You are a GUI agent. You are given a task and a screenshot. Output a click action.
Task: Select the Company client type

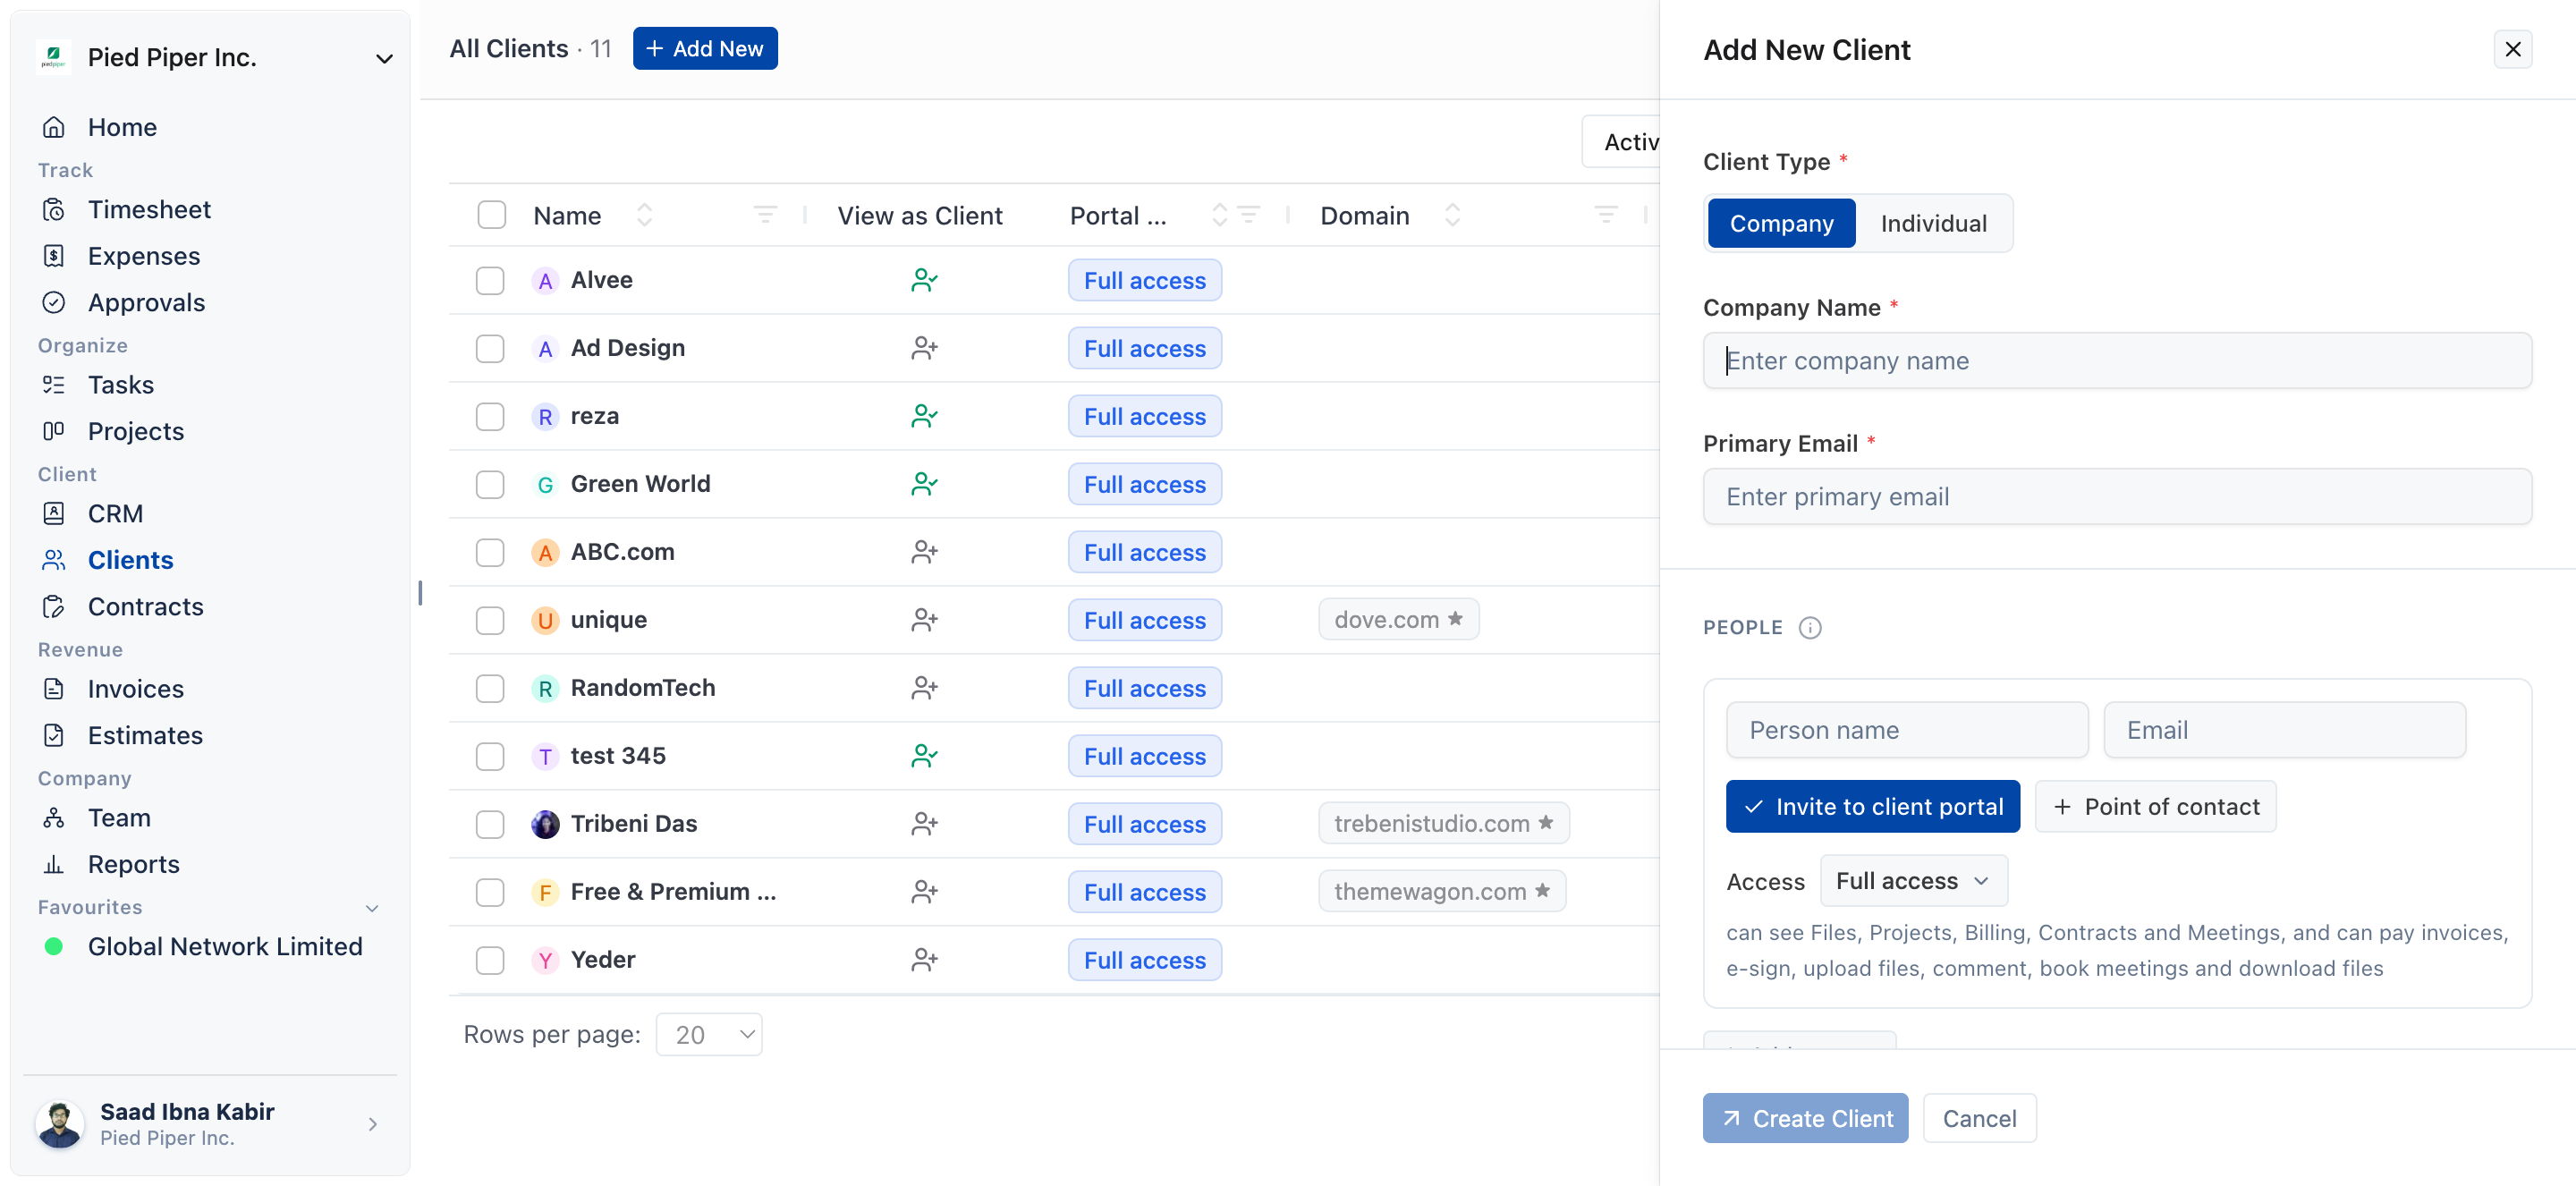[x=1781, y=223]
